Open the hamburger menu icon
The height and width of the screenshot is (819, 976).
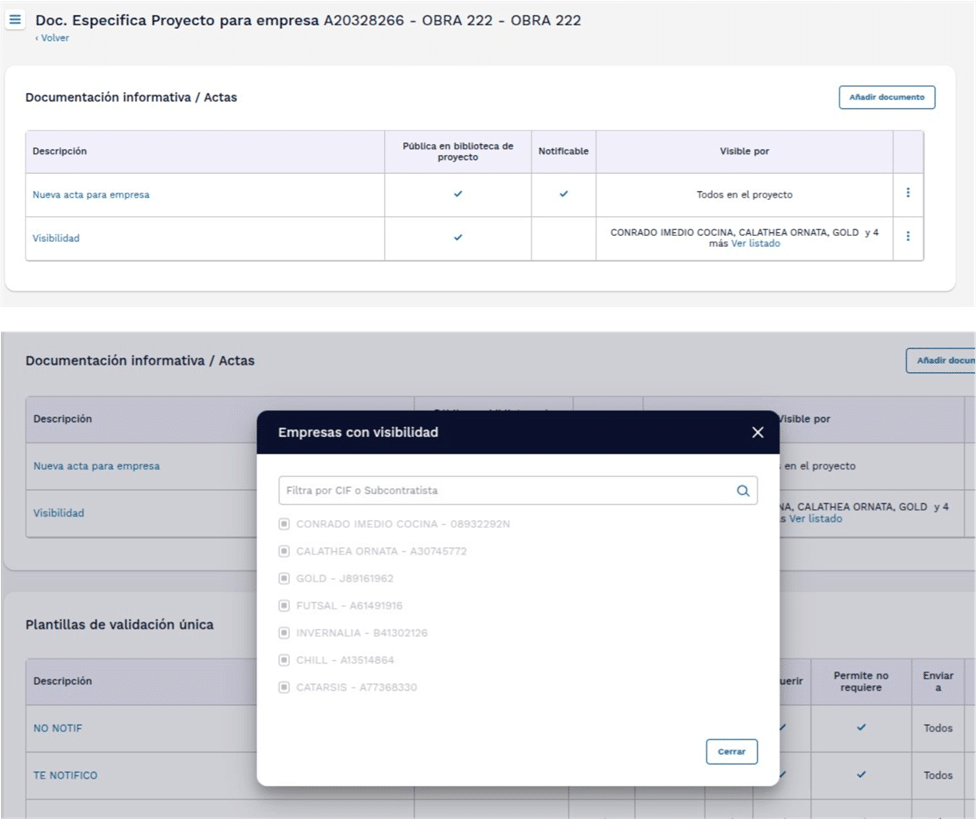point(15,20)
